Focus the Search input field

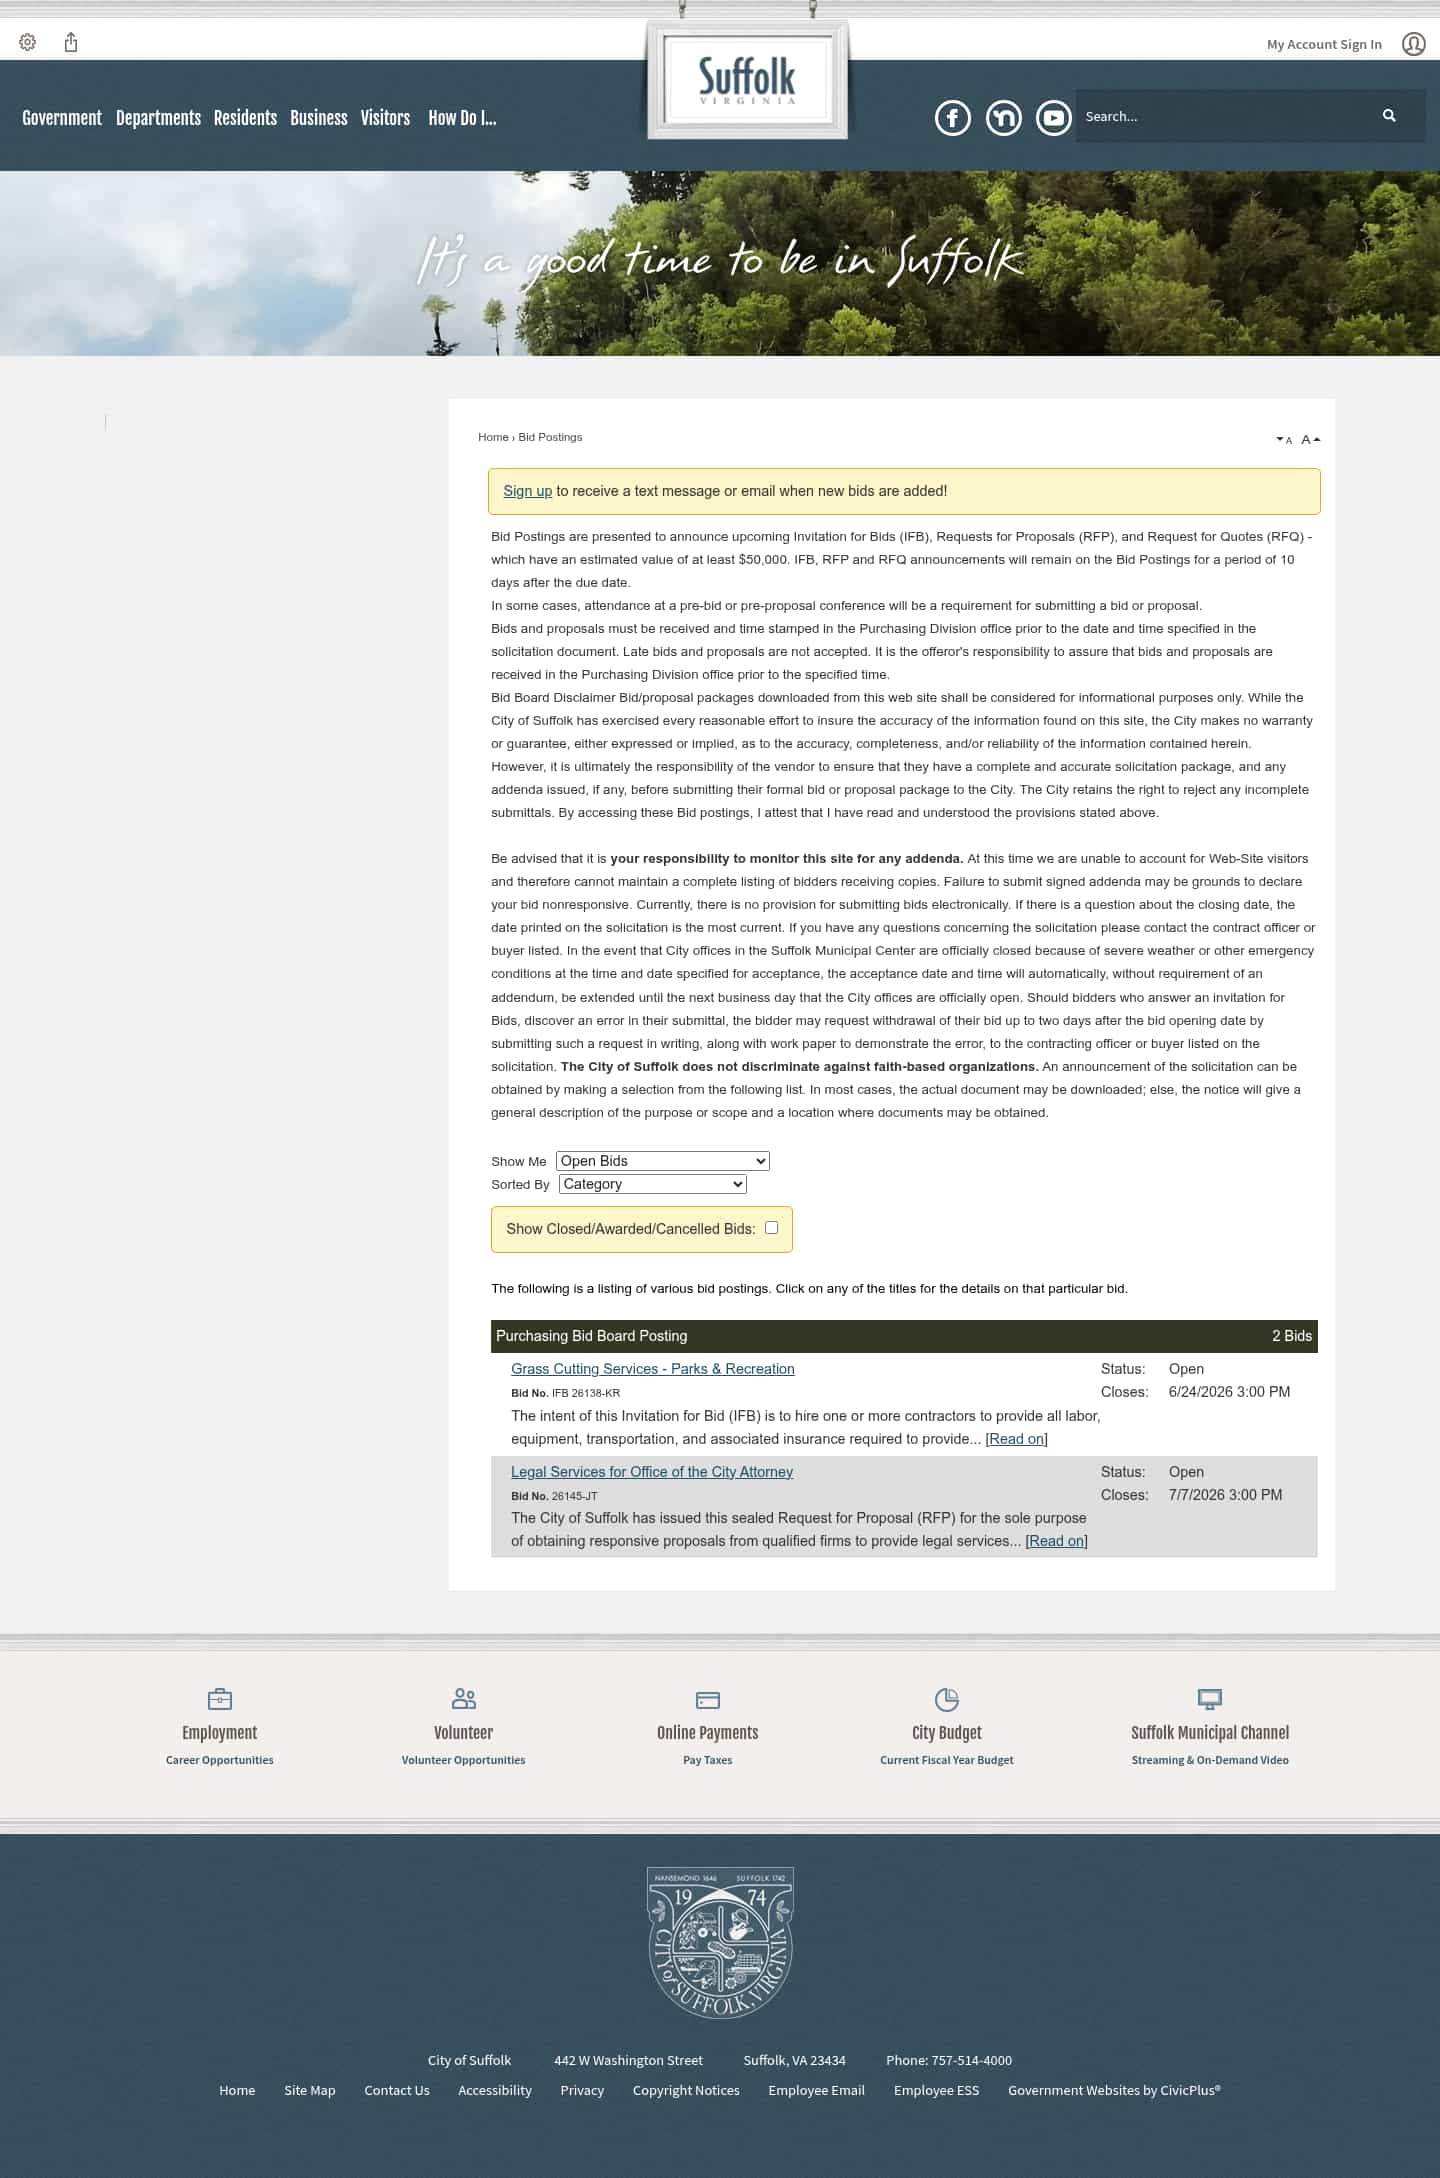point(1225,116)
